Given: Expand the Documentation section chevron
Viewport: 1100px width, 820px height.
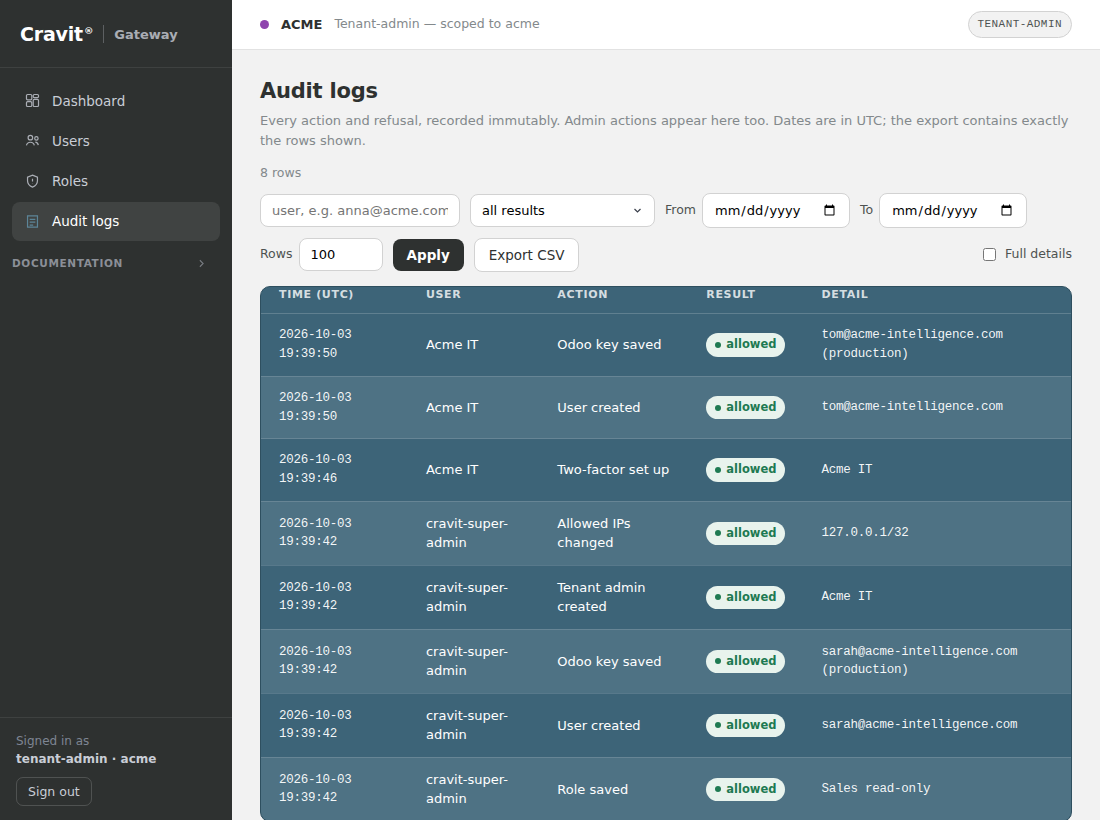Looking at the screenshot, I should coord(201,264).
